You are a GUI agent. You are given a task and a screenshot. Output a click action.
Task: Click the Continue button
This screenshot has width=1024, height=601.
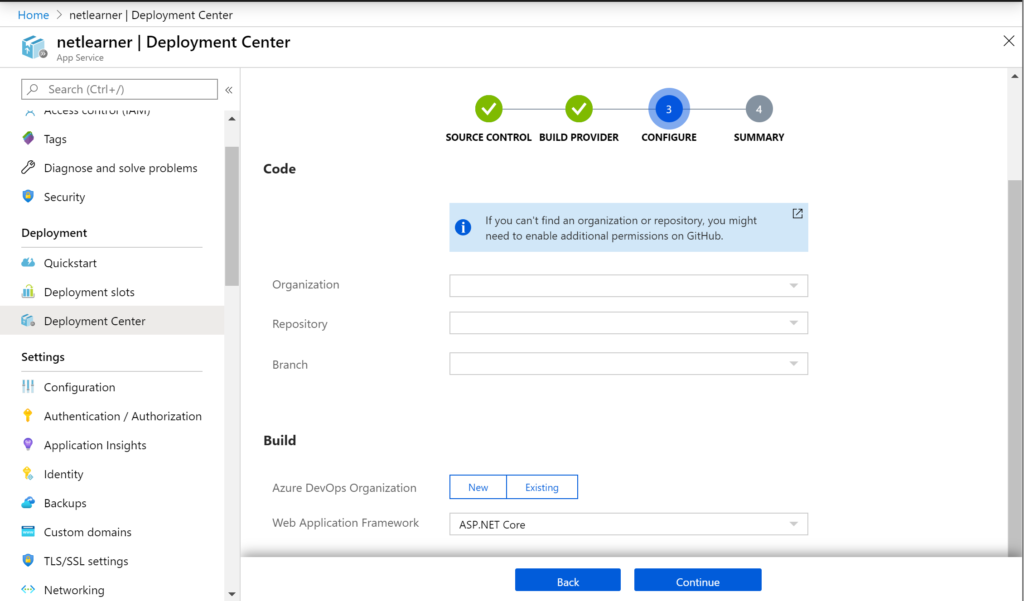pos(697,581)
